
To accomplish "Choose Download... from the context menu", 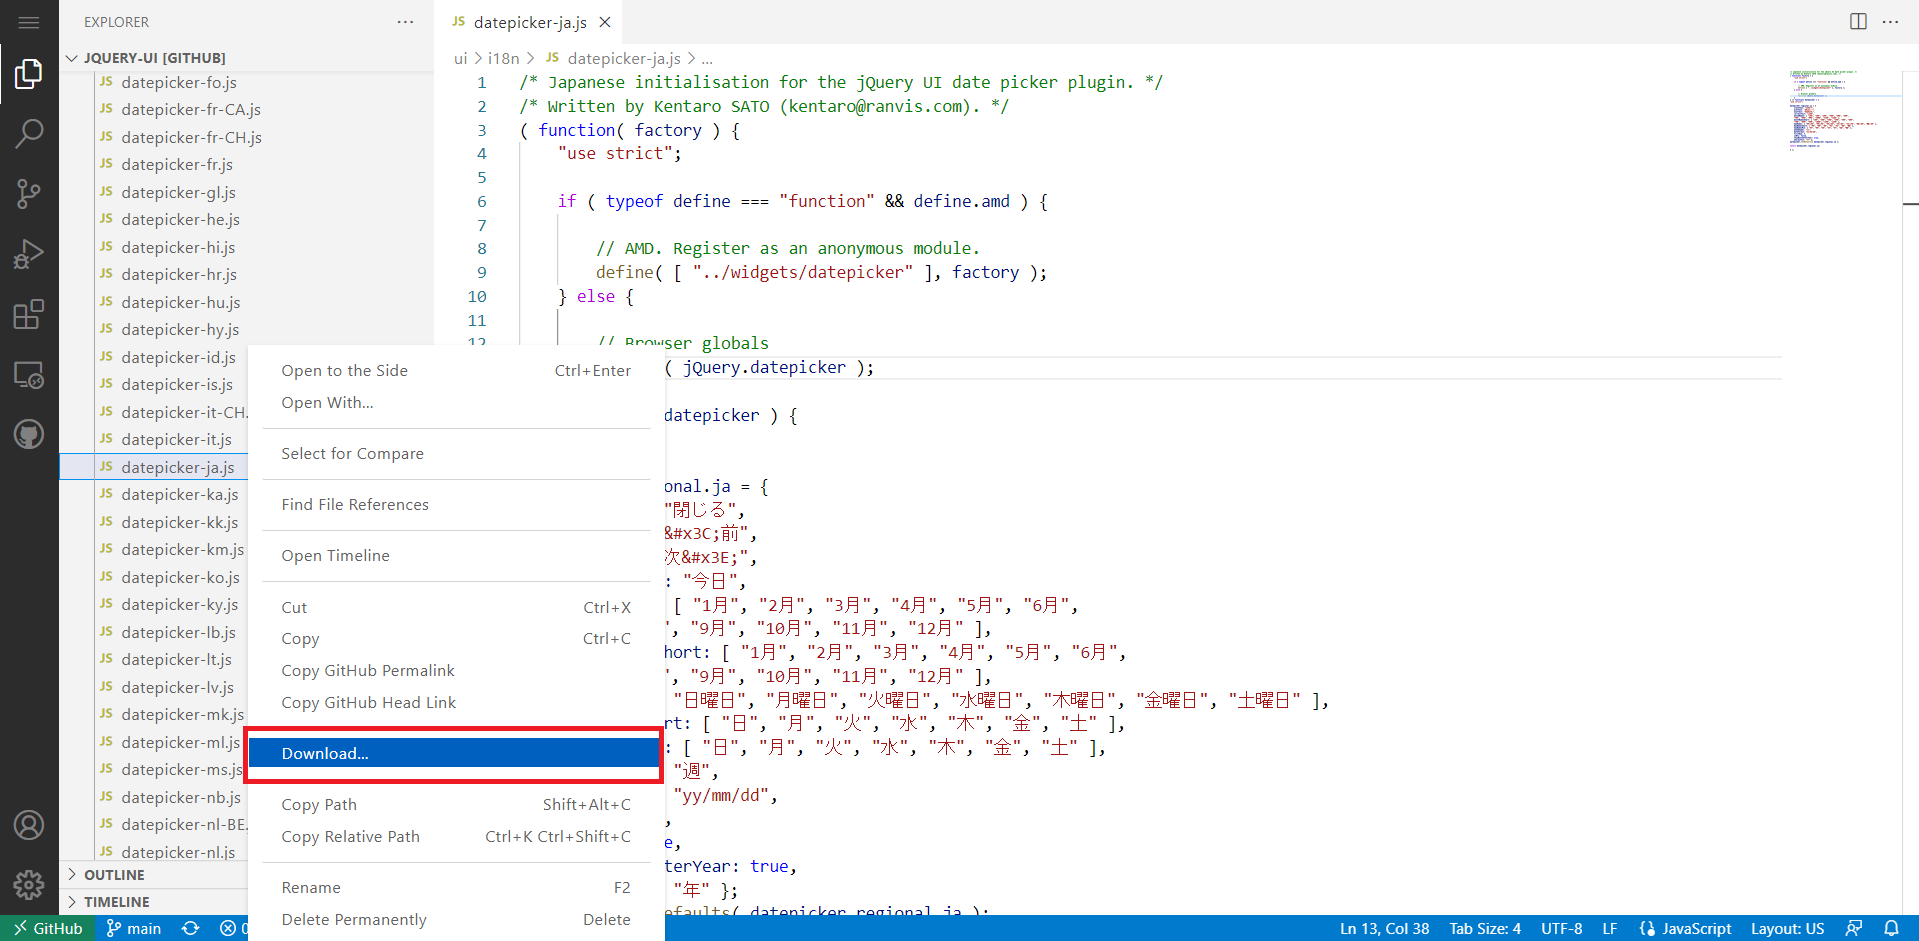I will [453, 753].
